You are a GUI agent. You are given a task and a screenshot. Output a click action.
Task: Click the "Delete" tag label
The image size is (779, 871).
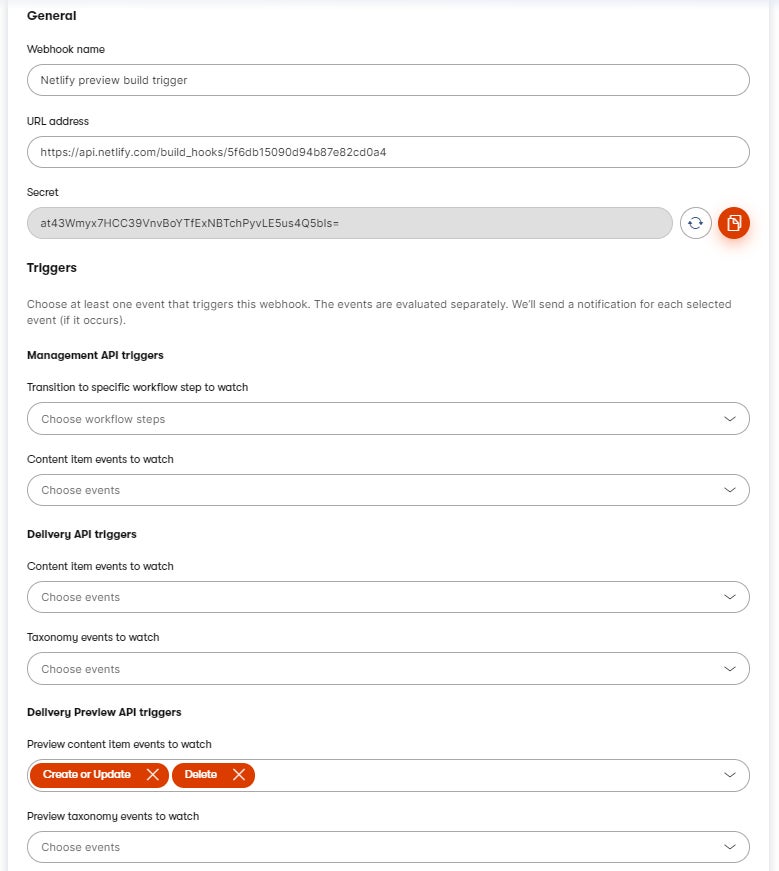tap(199, 775)
